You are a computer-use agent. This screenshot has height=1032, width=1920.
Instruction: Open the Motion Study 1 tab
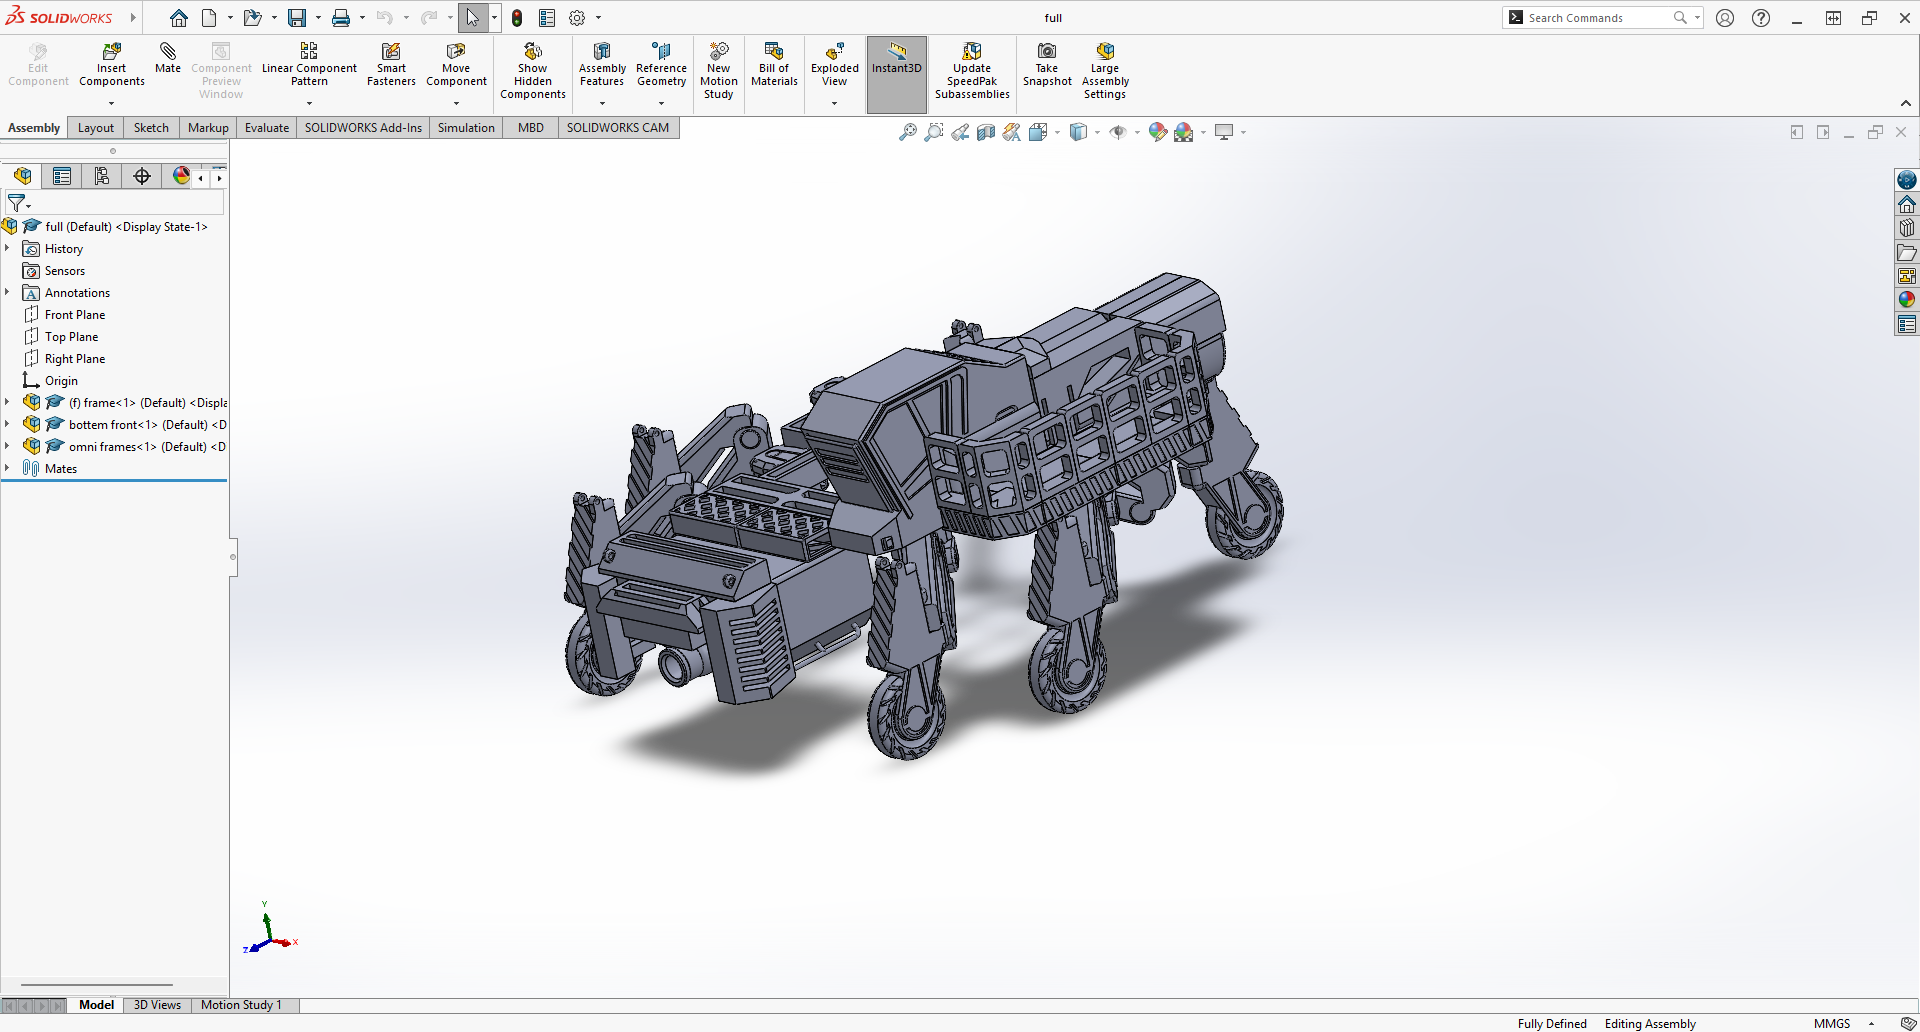point(241,1005)
